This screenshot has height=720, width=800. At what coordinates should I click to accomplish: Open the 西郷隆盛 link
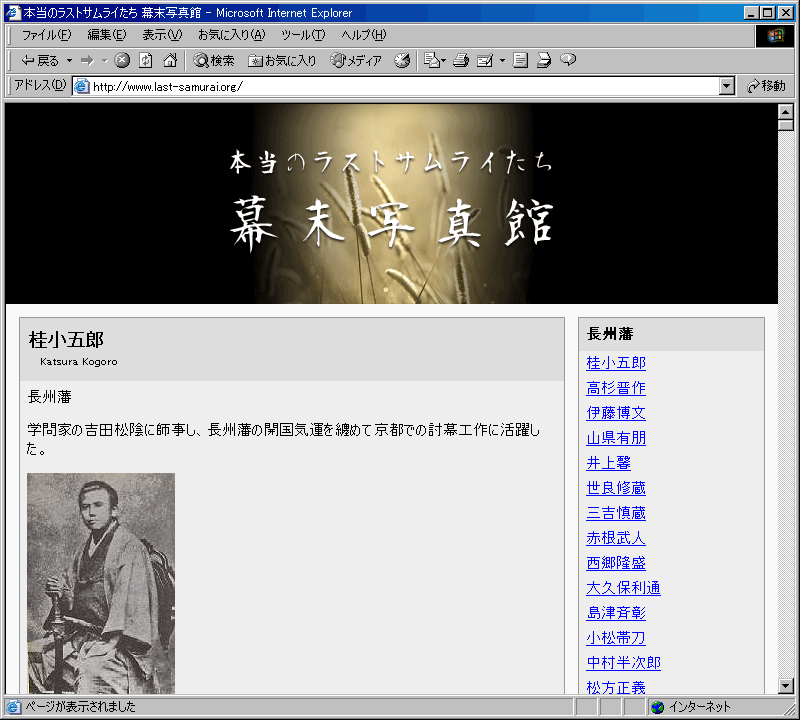[616, 563]
